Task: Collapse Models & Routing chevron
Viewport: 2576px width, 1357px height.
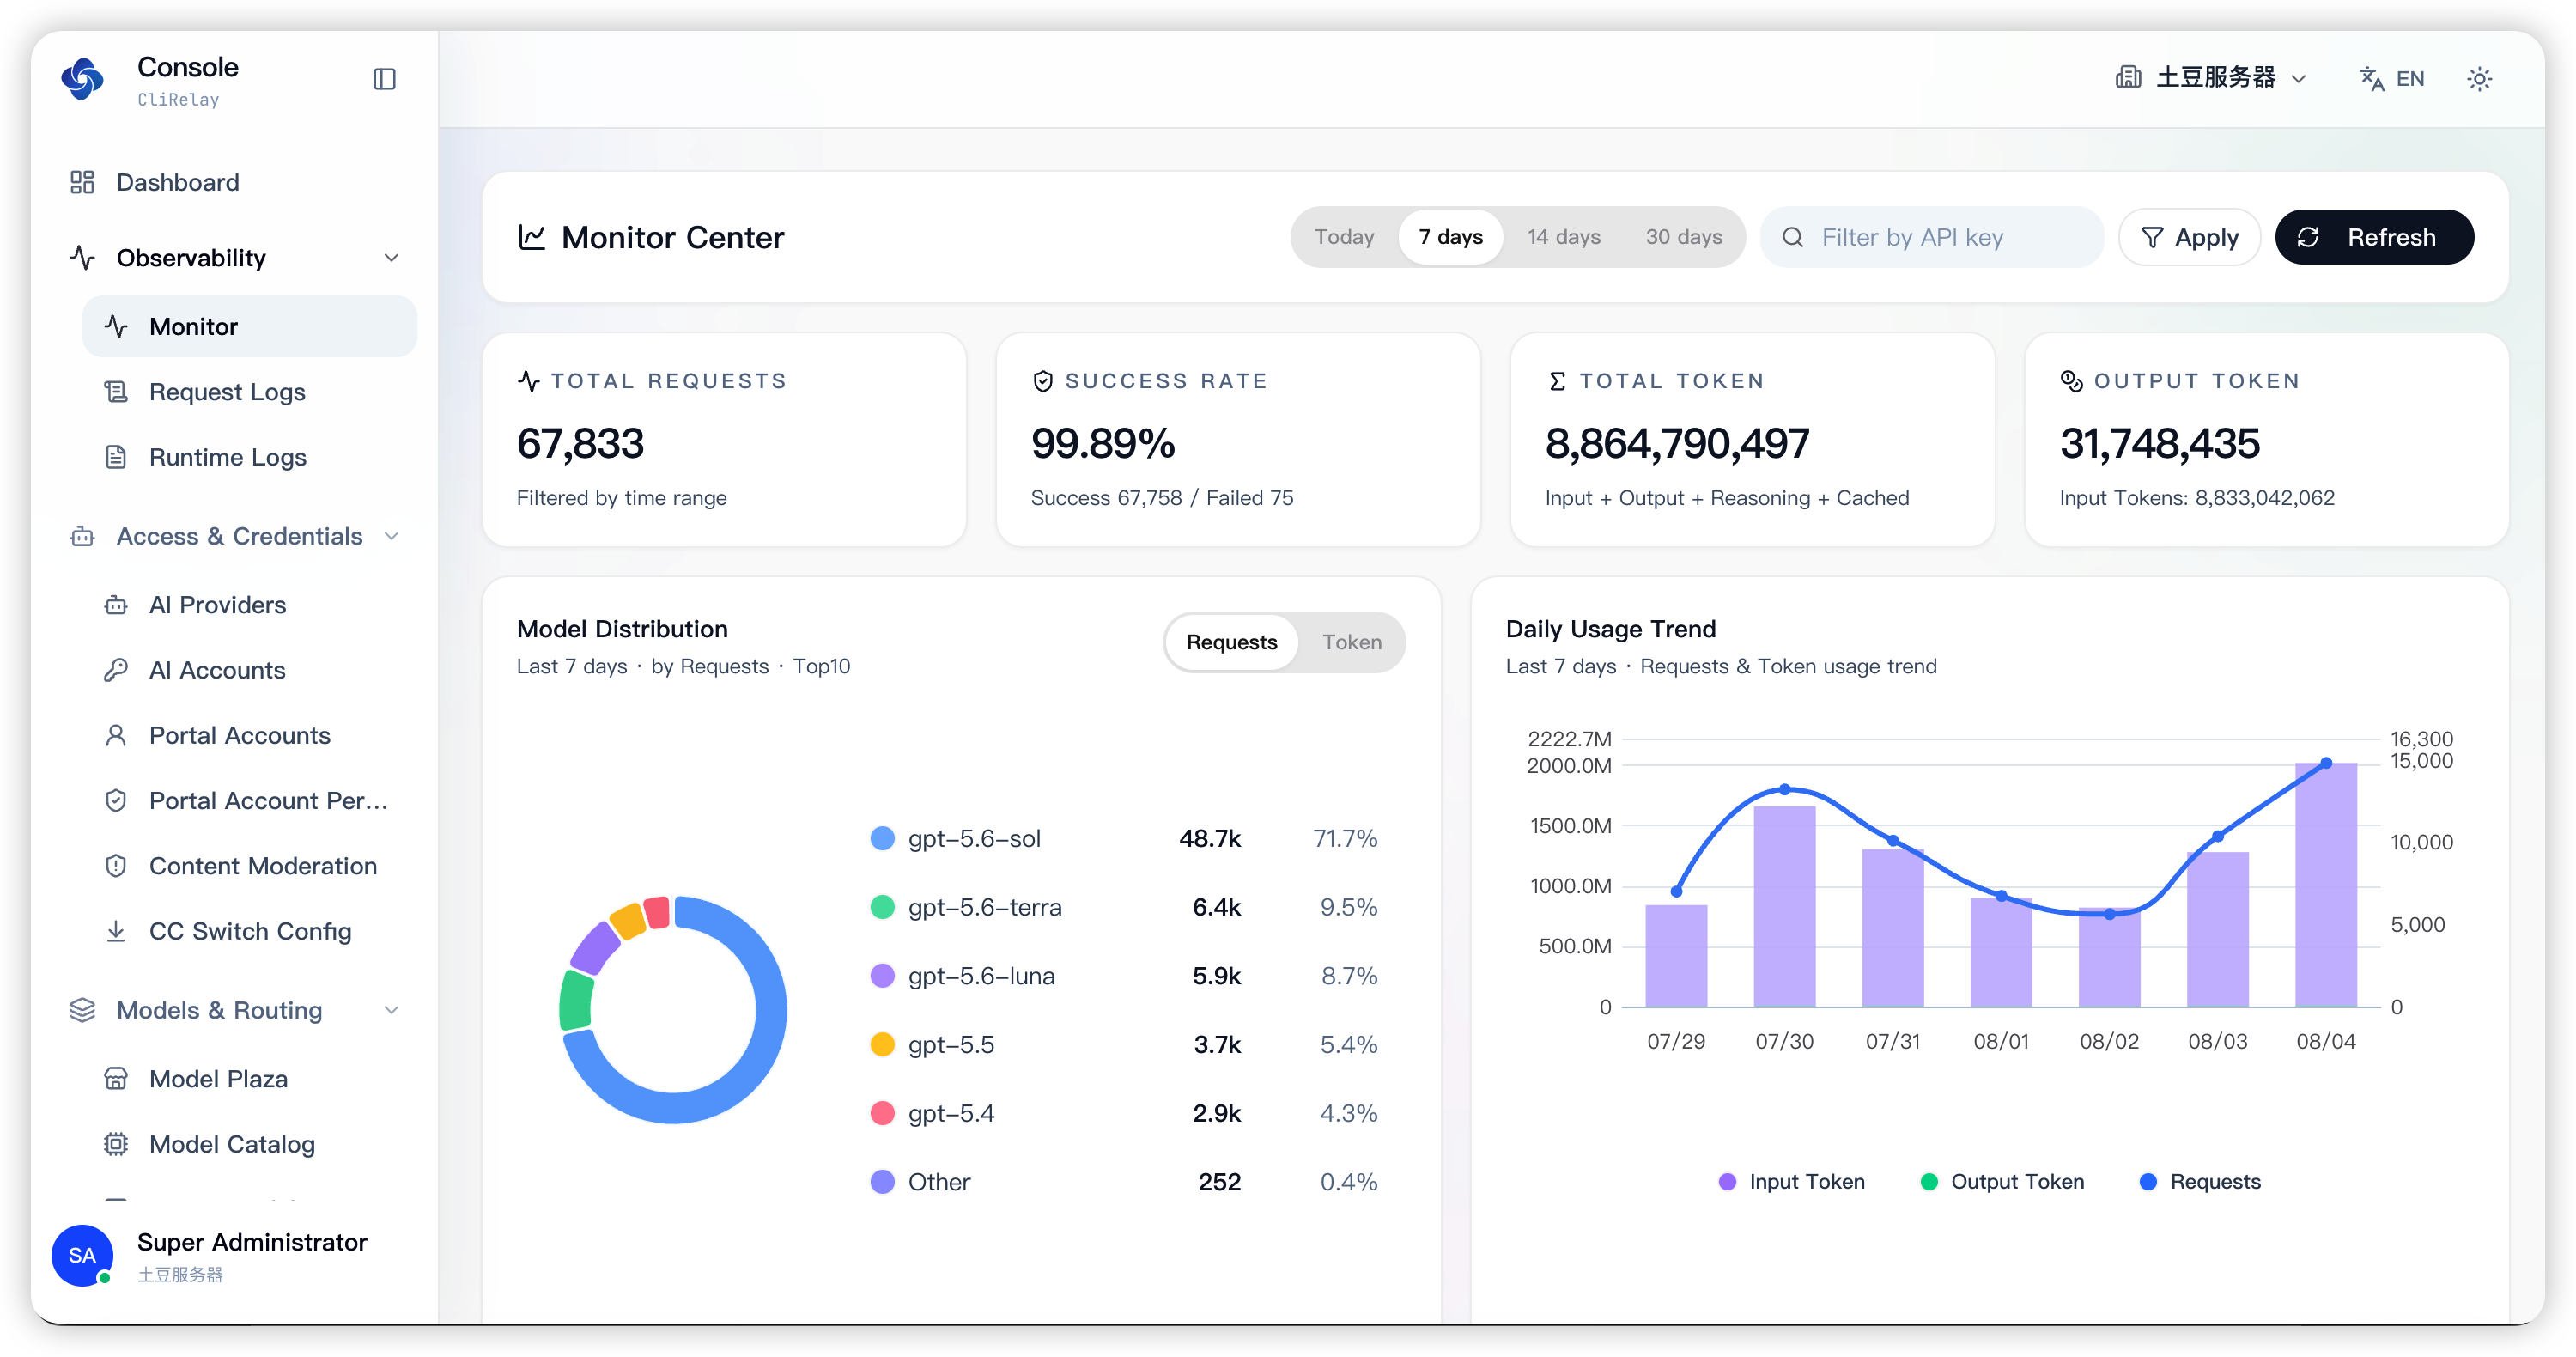Action: tap(392, 1010)
